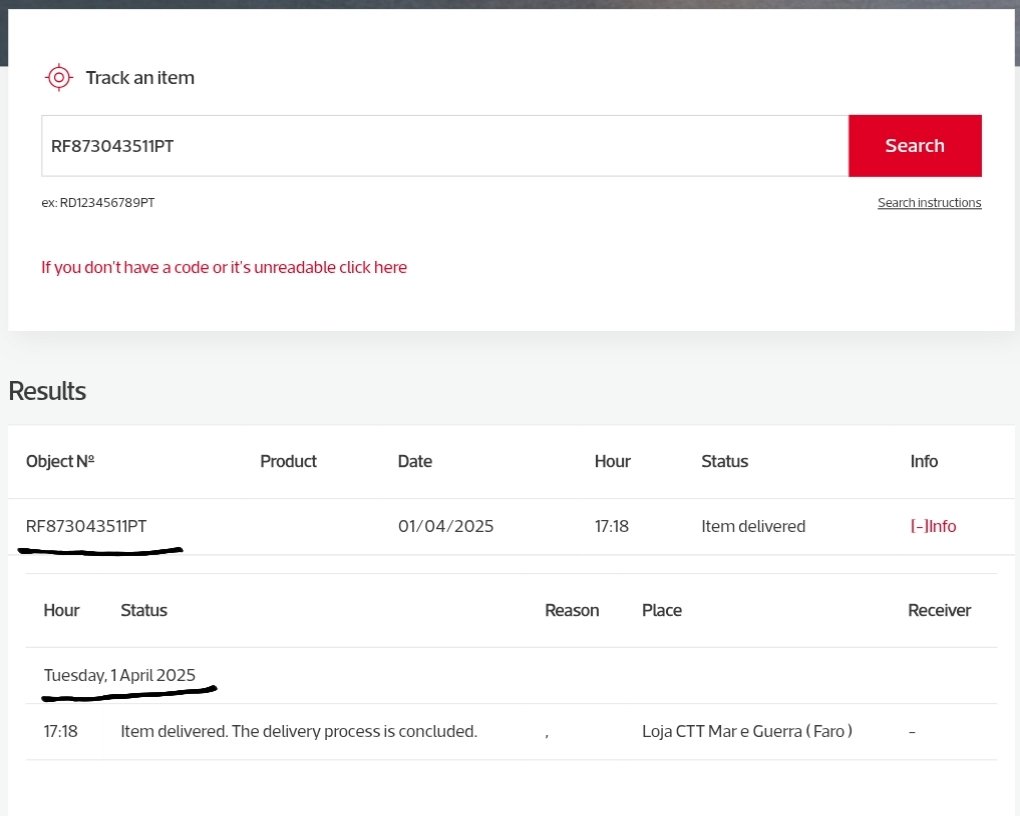
Task: Click 'The delivery process is concluded' text
Action: pyautogui.click(x=355, y=731)
